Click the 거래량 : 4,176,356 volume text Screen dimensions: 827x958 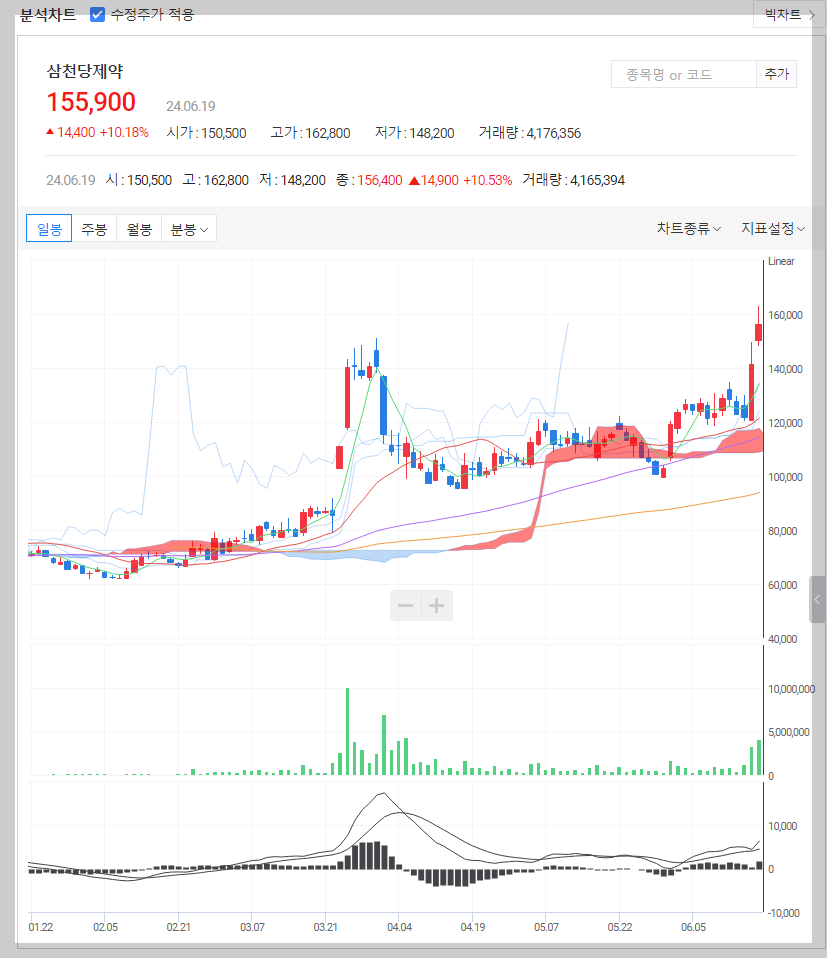530,133
